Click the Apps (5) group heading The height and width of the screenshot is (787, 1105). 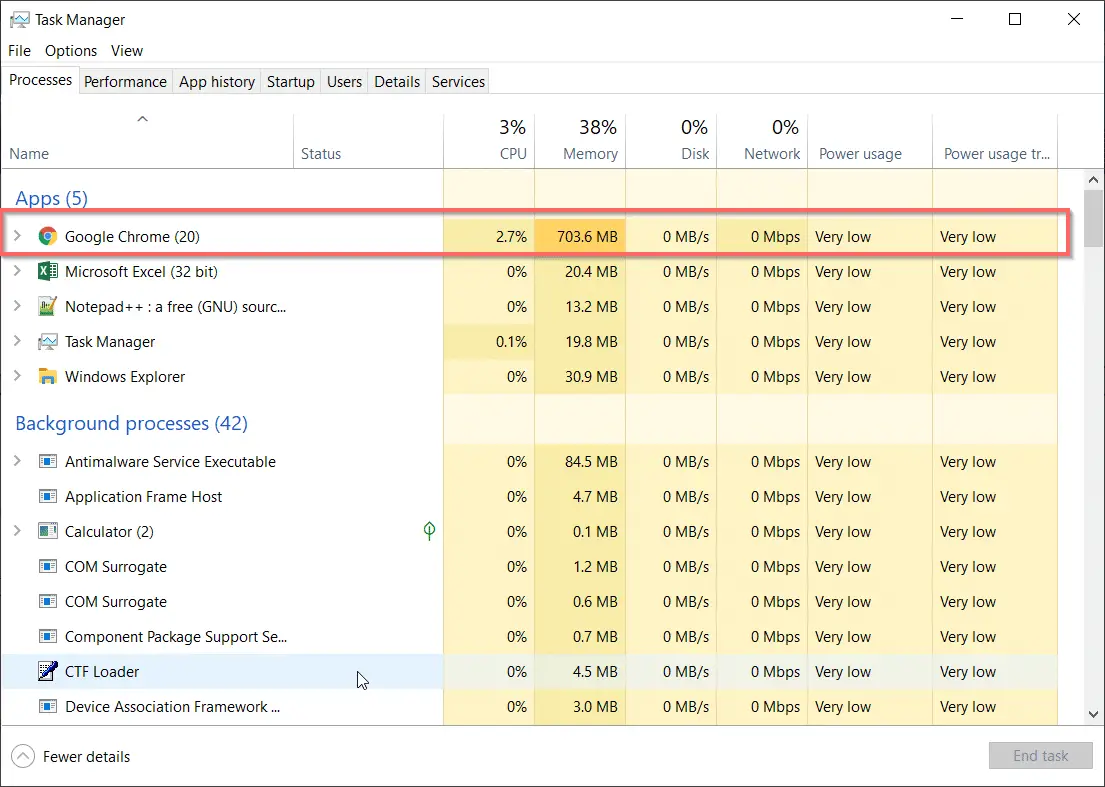51,198
